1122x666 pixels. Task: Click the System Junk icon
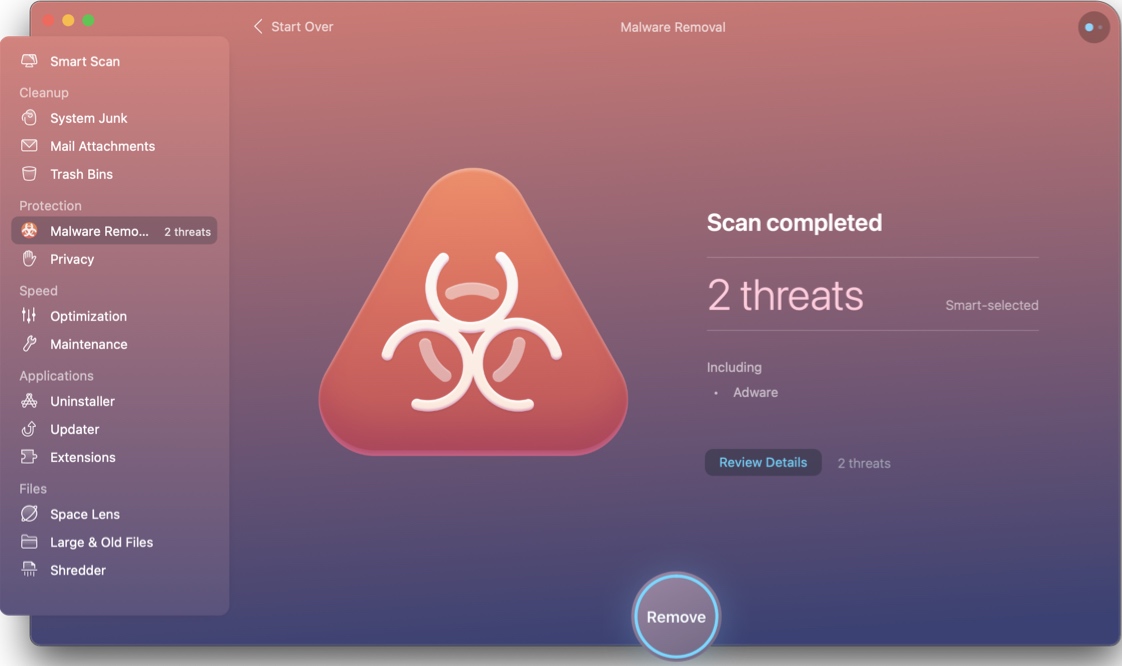29,117
